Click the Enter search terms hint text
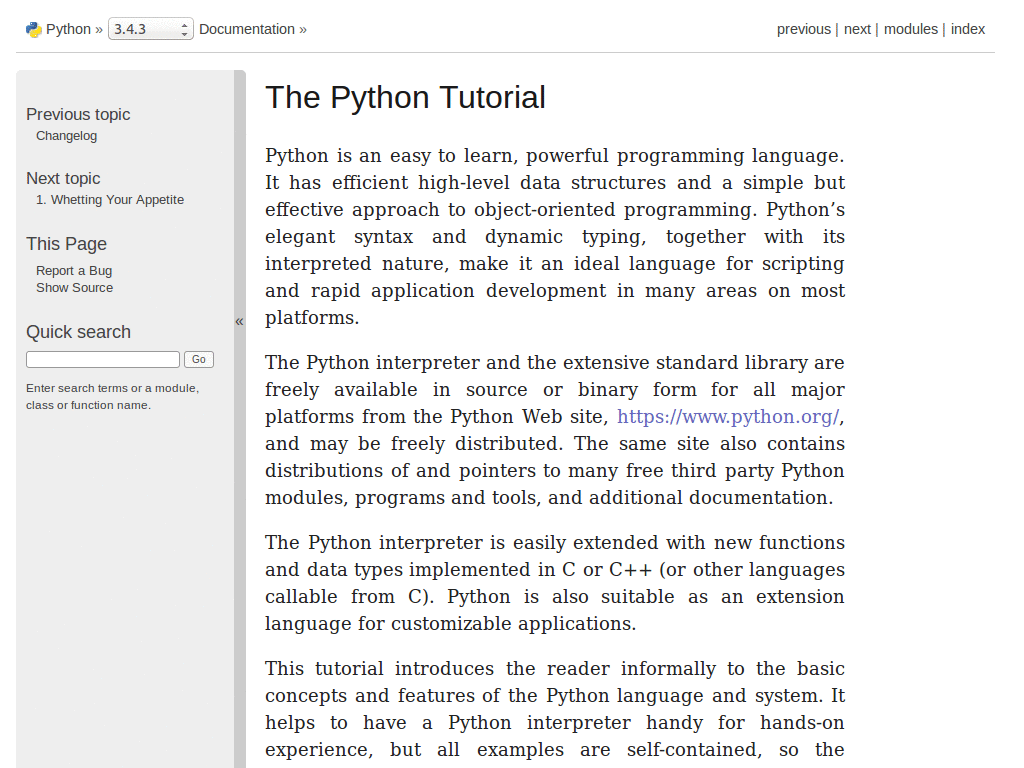 coord(112,396)
